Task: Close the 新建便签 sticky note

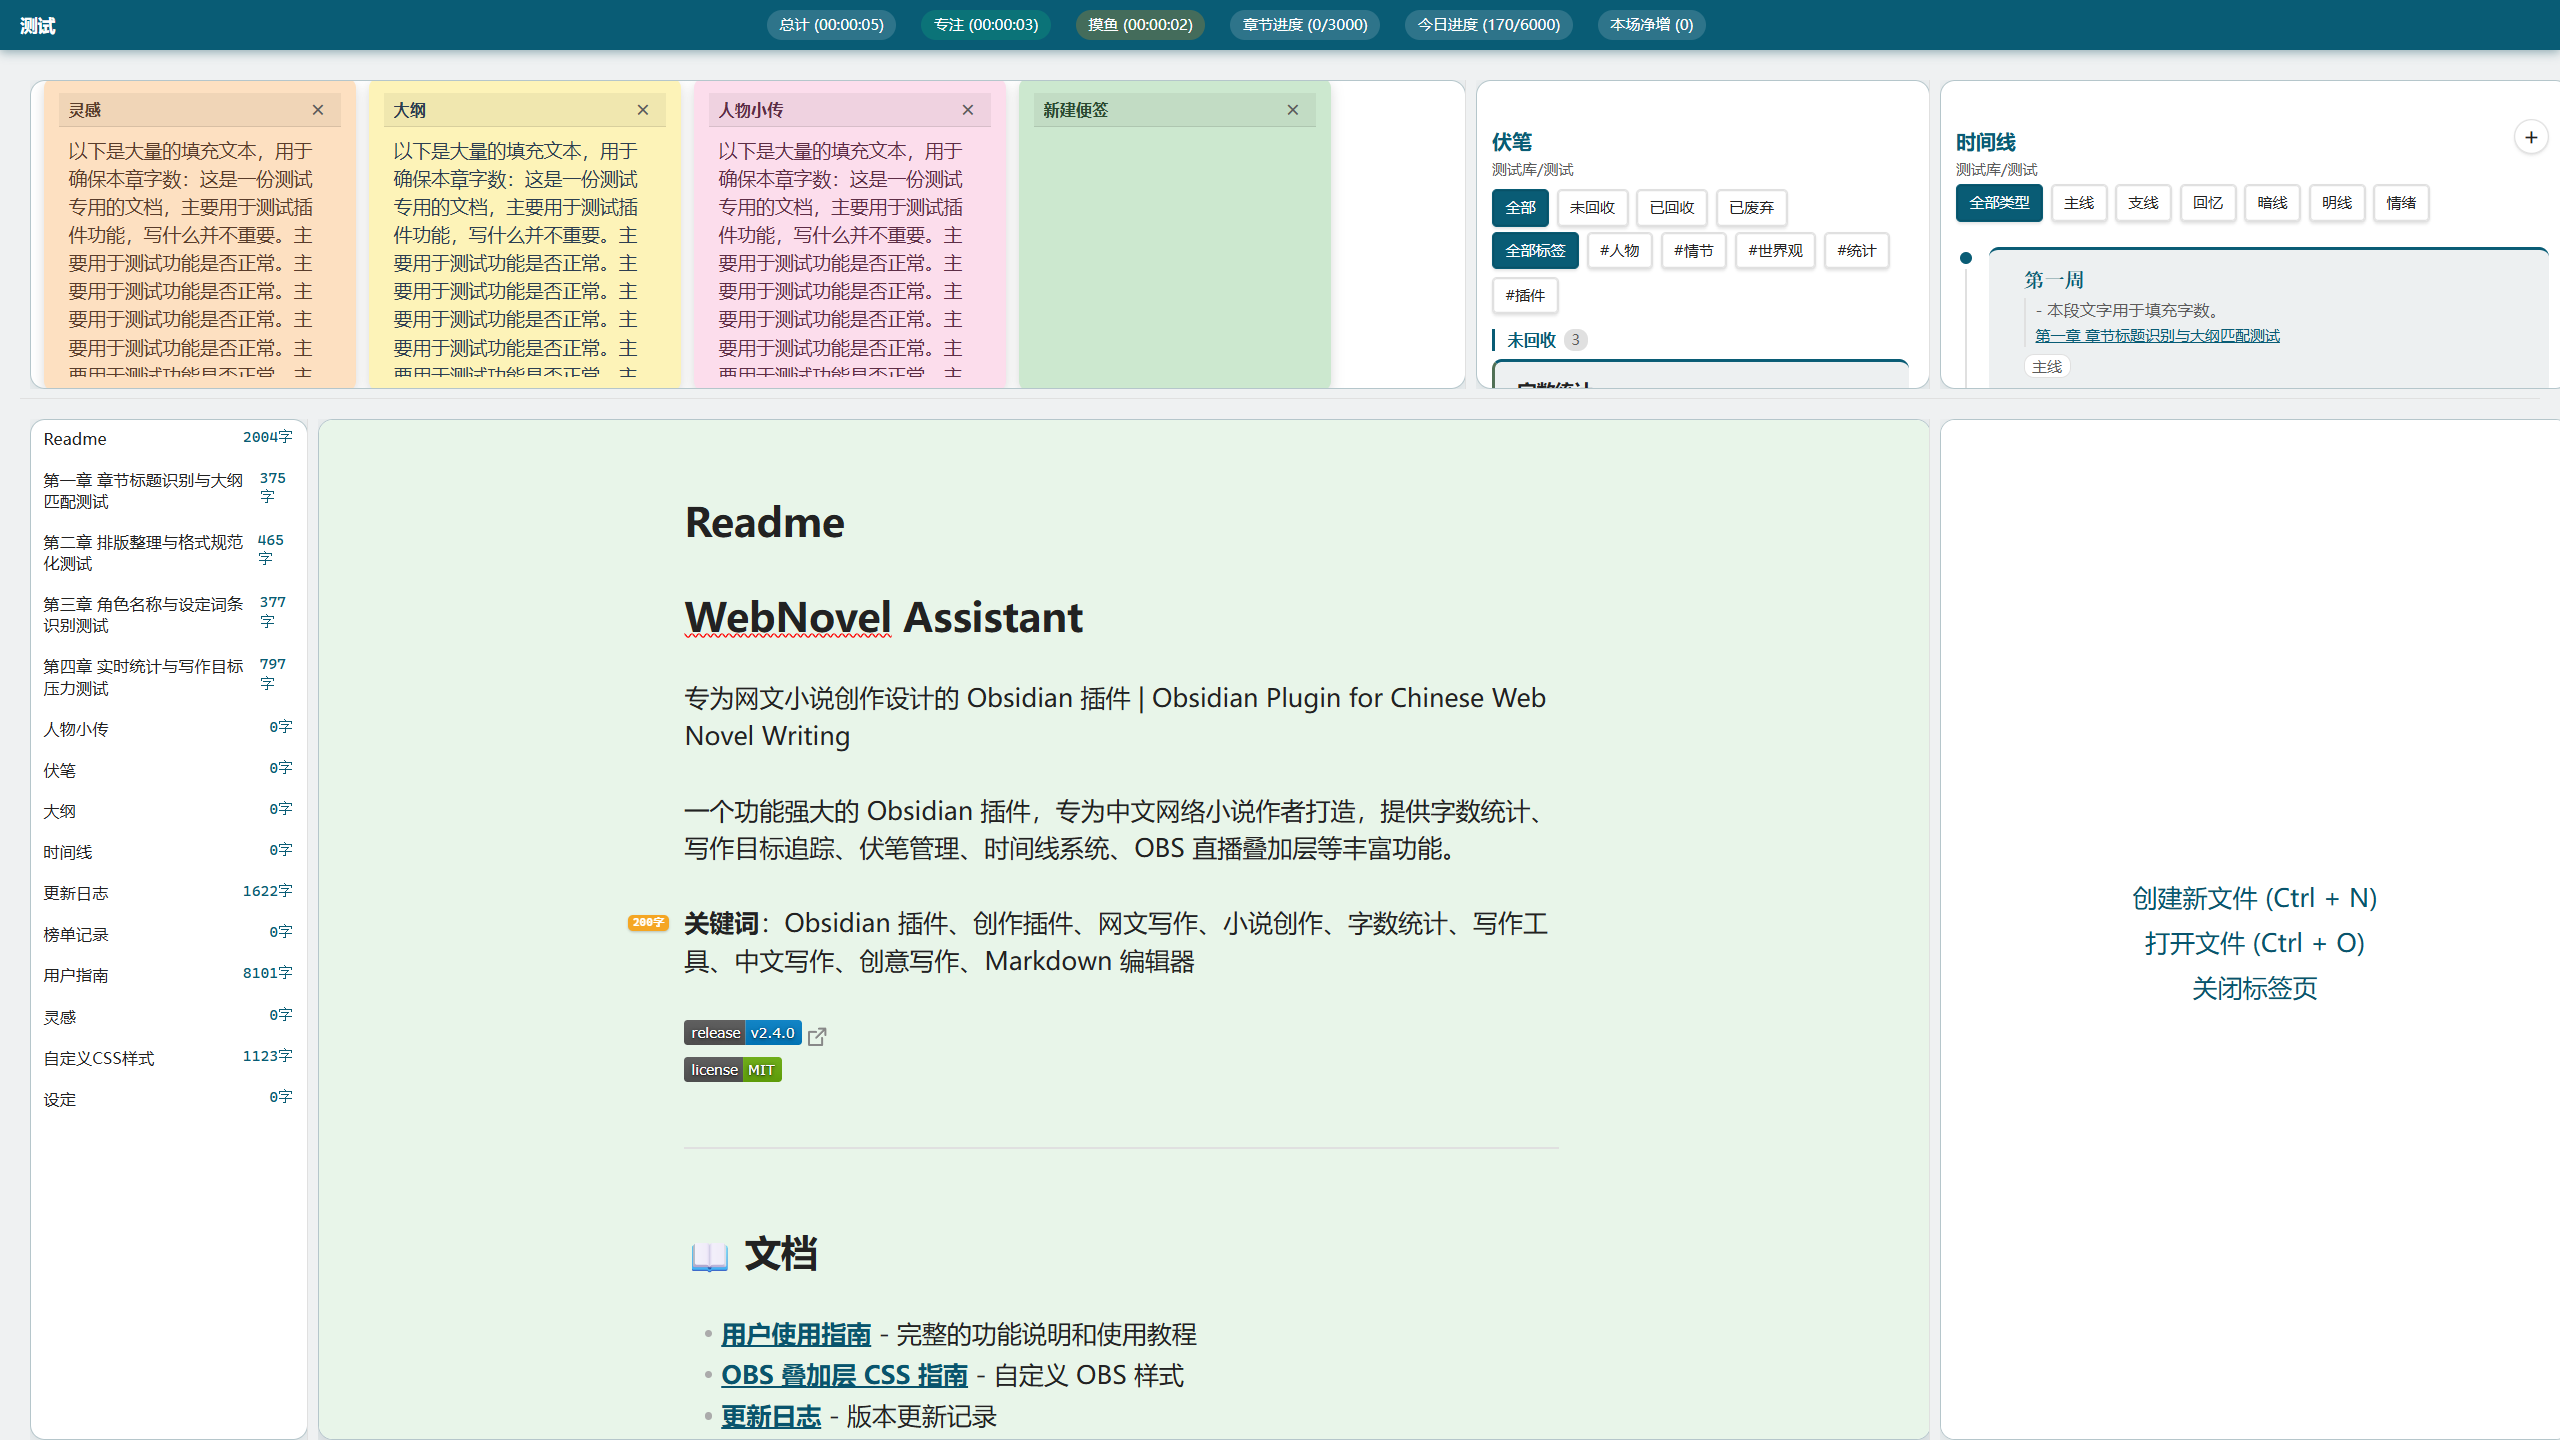Action: pyautogui.click(x=1293, y=110)
